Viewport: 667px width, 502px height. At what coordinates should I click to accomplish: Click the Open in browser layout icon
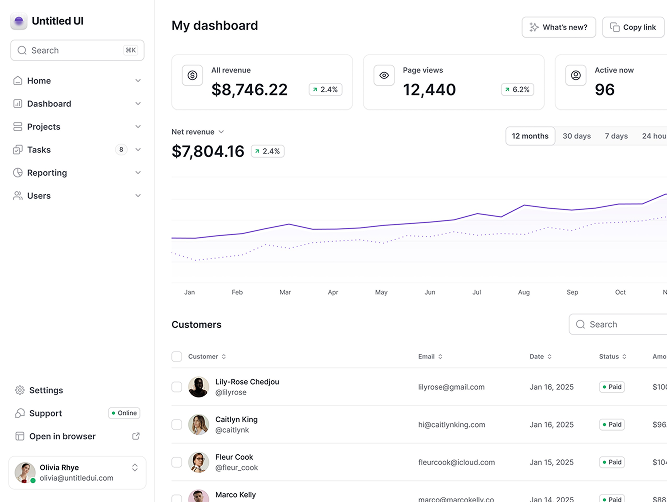(x=20, y=436)
